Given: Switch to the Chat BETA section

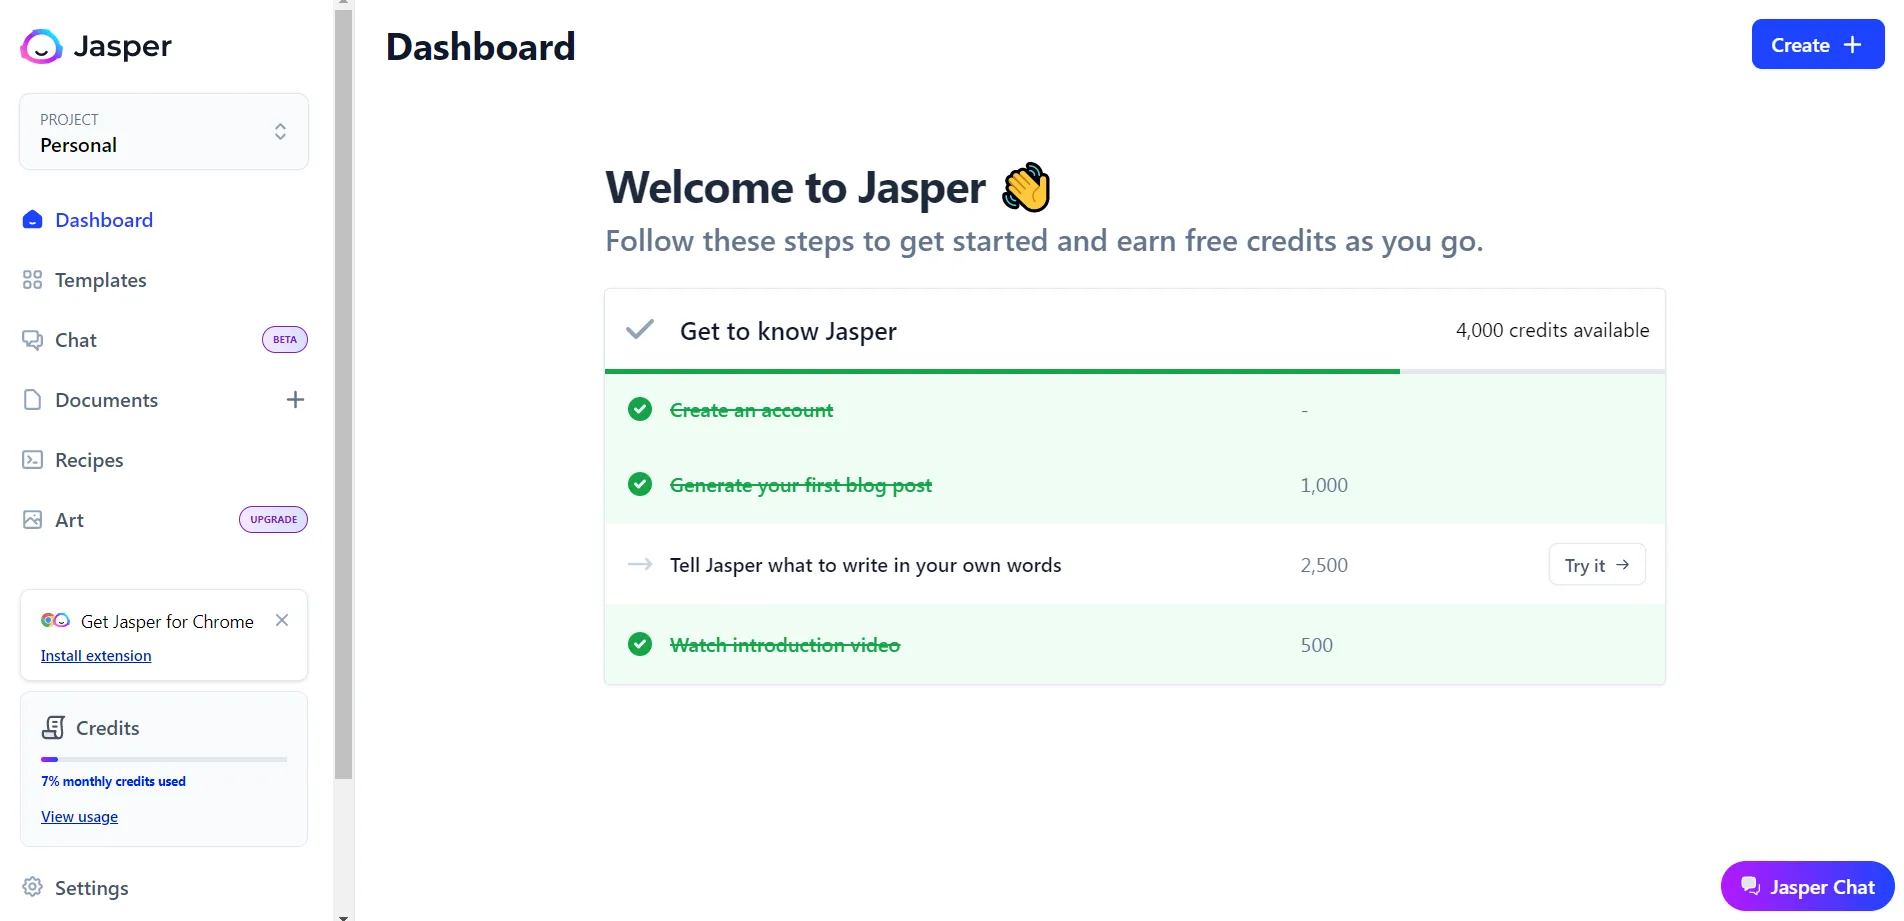Looking at the screenshot, I should [x=76, y=340].
